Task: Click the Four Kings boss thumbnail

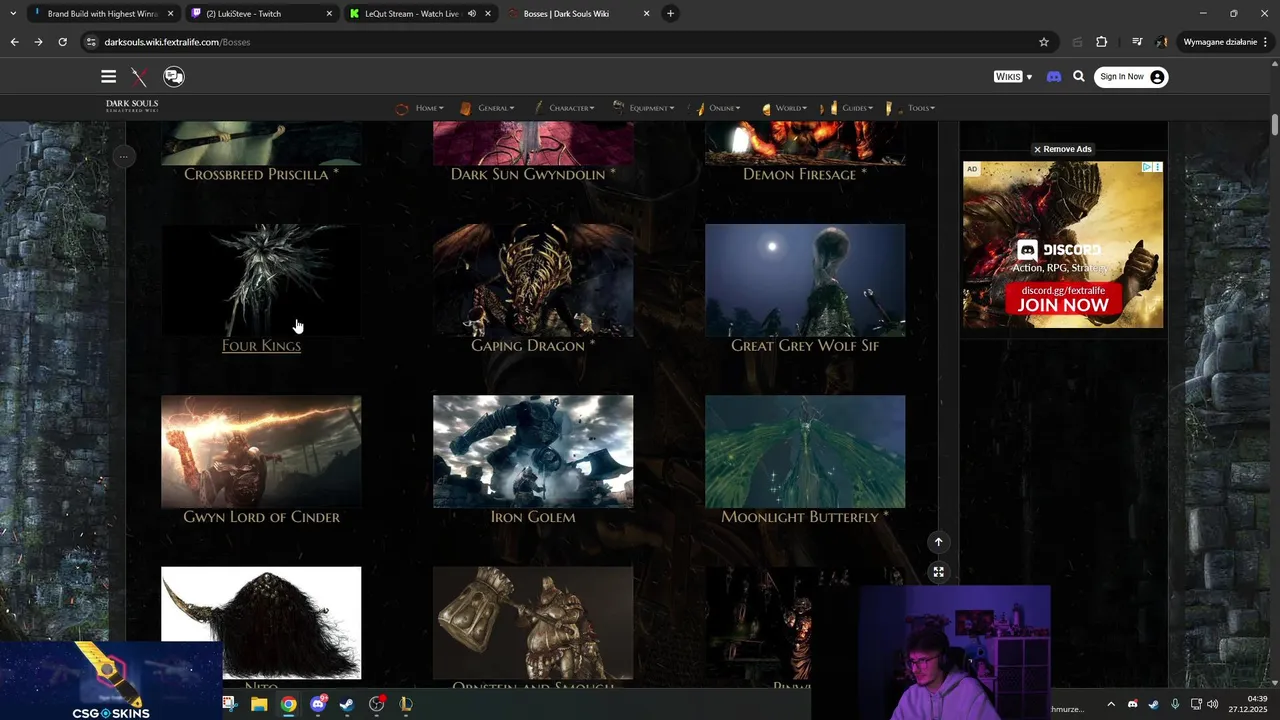Action: point(261,280)
